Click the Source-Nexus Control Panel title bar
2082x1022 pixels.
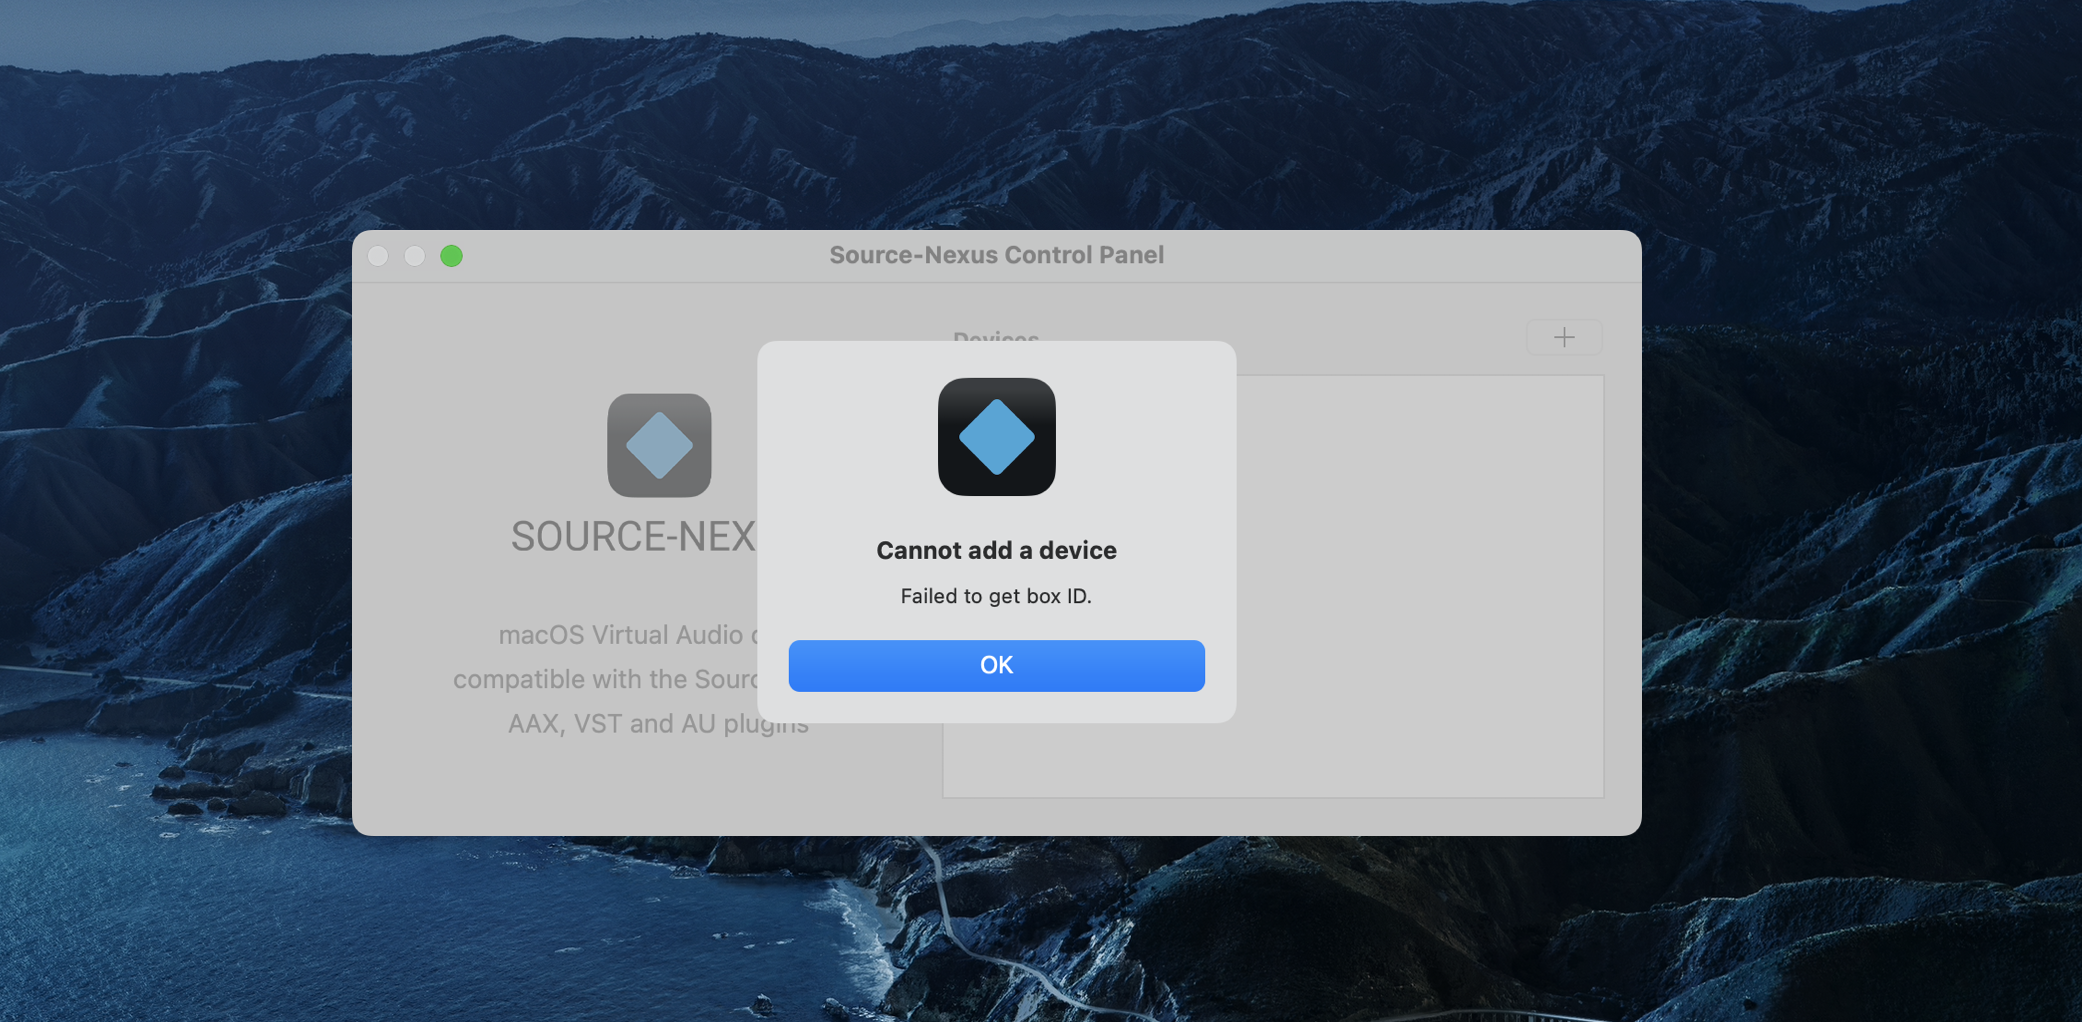(x=996, y=255)
